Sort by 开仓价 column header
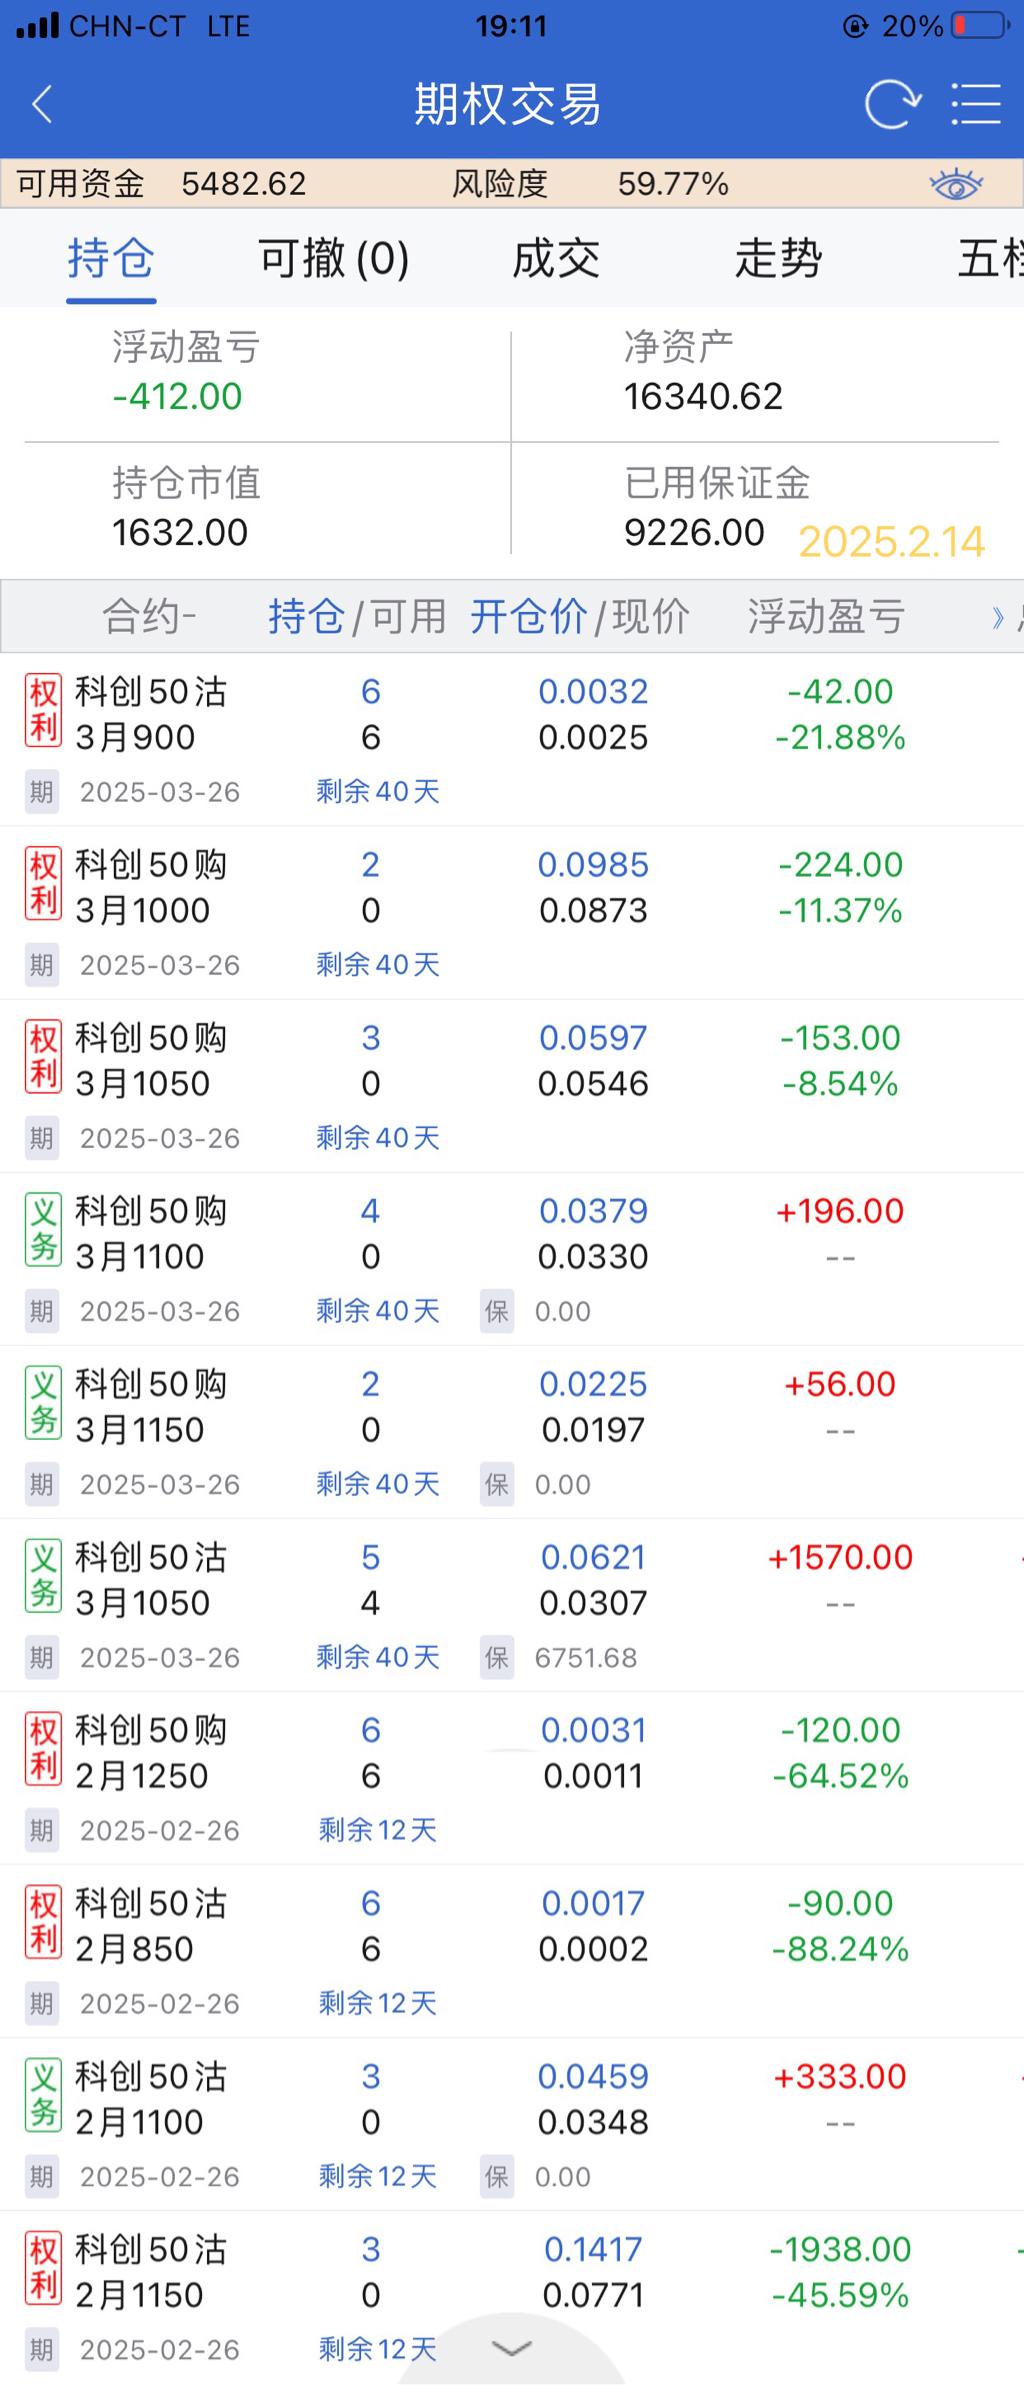 (528, 617)
